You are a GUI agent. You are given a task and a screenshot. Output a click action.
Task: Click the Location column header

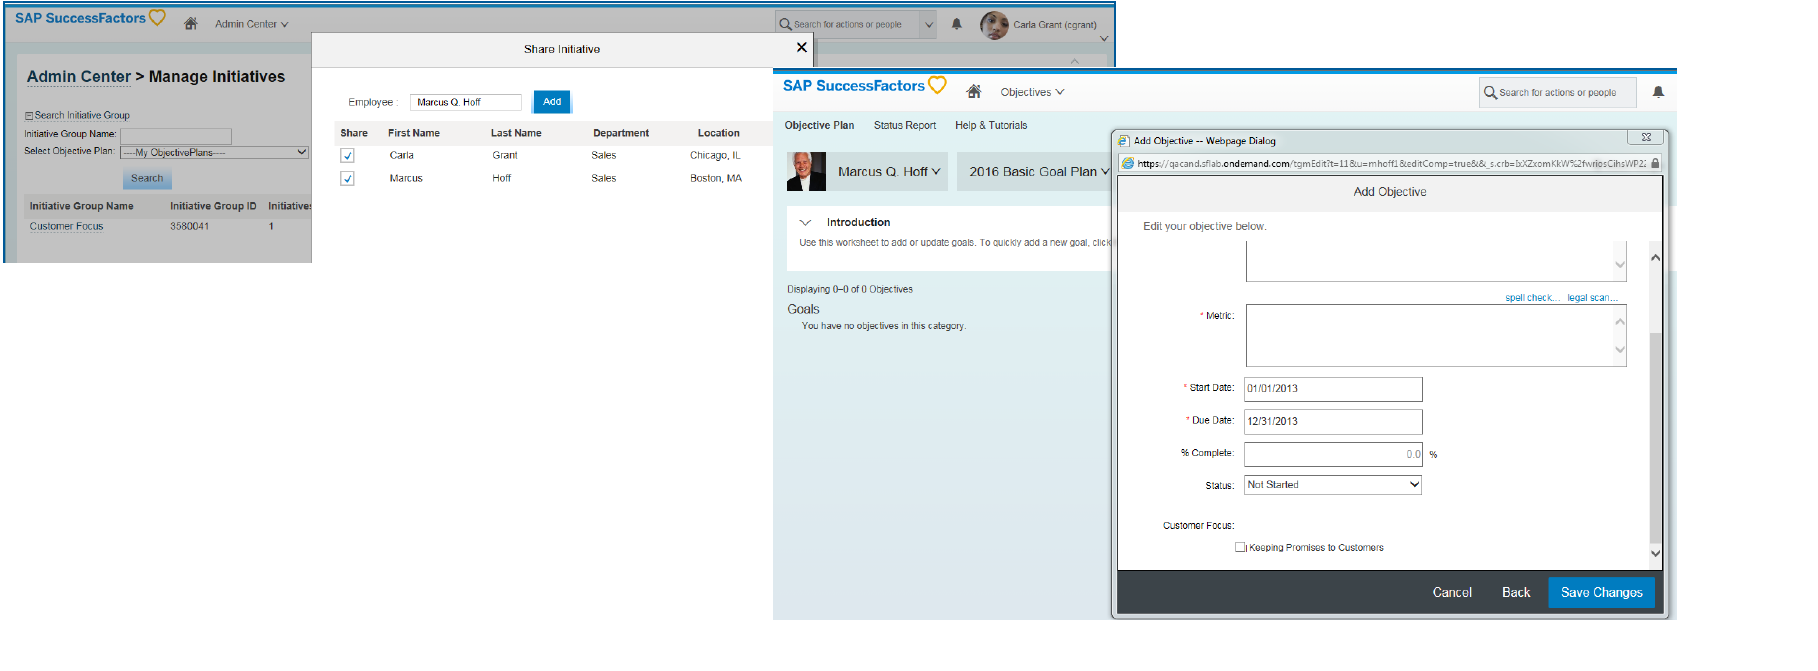pos(719,133)
